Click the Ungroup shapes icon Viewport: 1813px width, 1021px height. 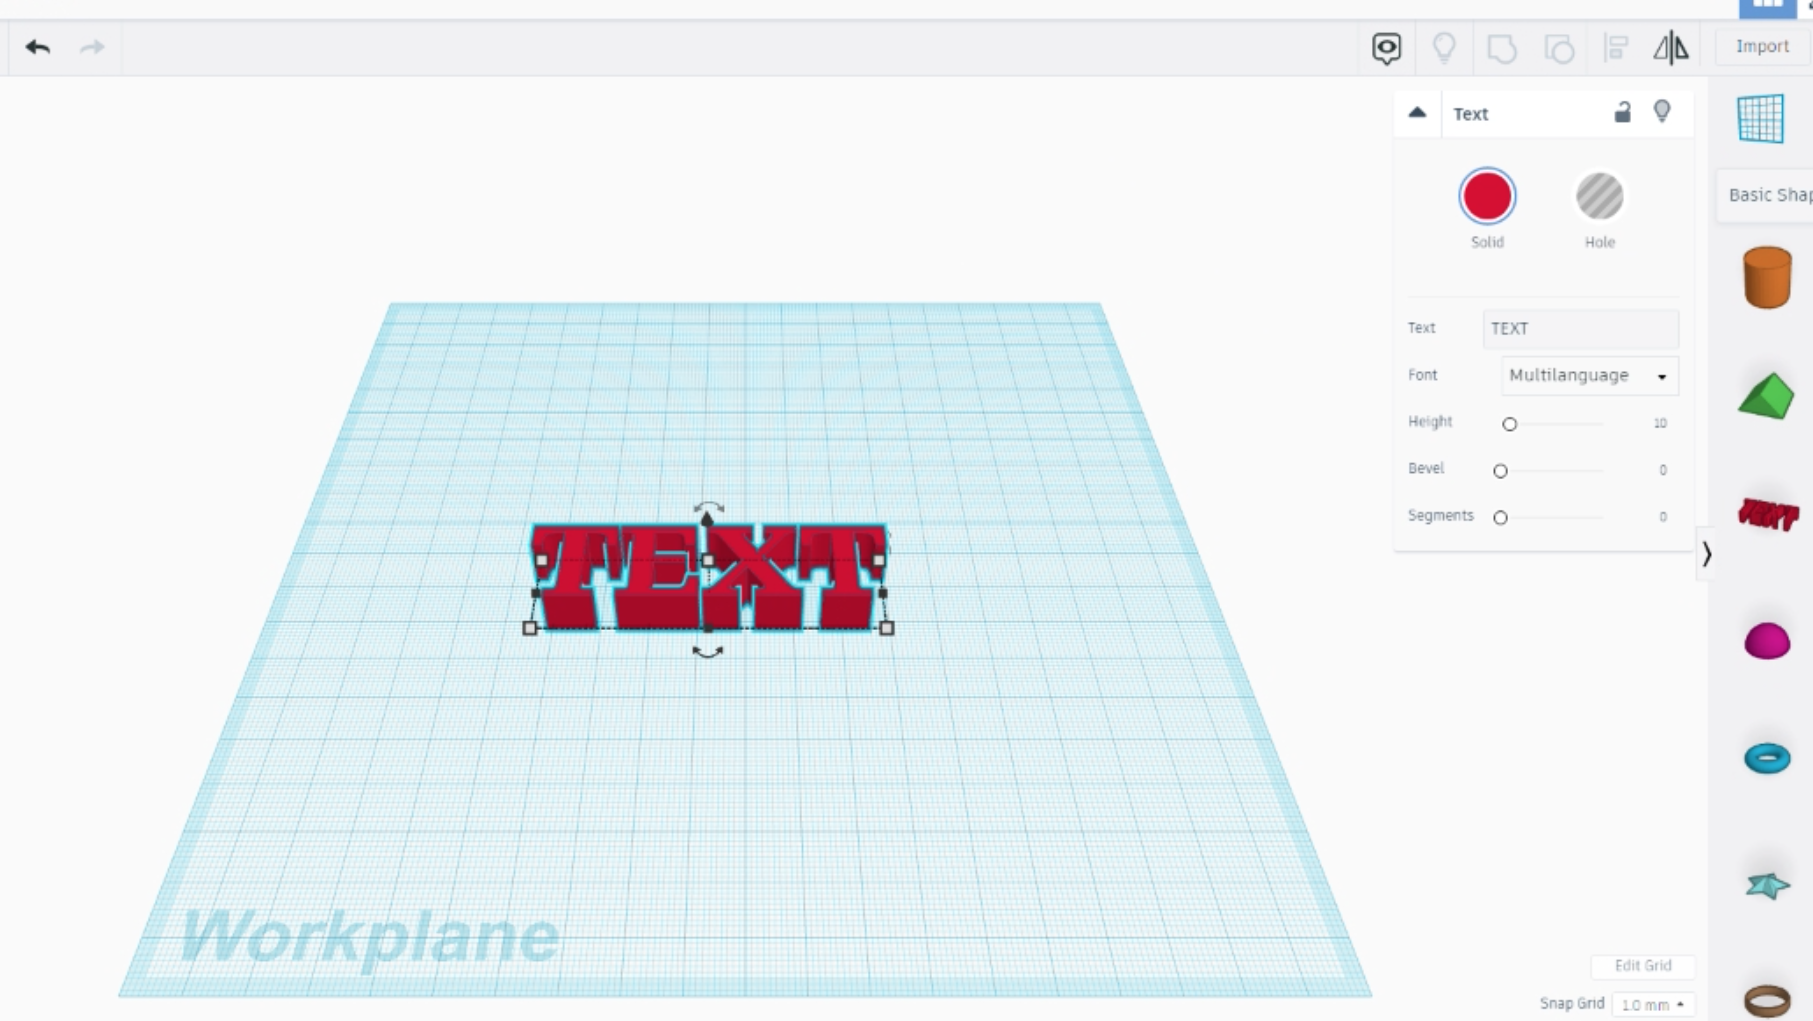tap(1559, 48)
